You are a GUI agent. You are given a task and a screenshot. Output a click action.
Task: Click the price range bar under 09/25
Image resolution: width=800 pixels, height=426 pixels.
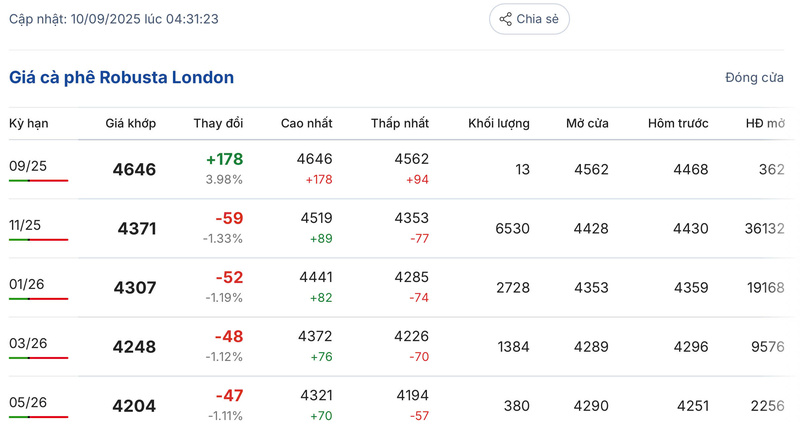point(38,181)
